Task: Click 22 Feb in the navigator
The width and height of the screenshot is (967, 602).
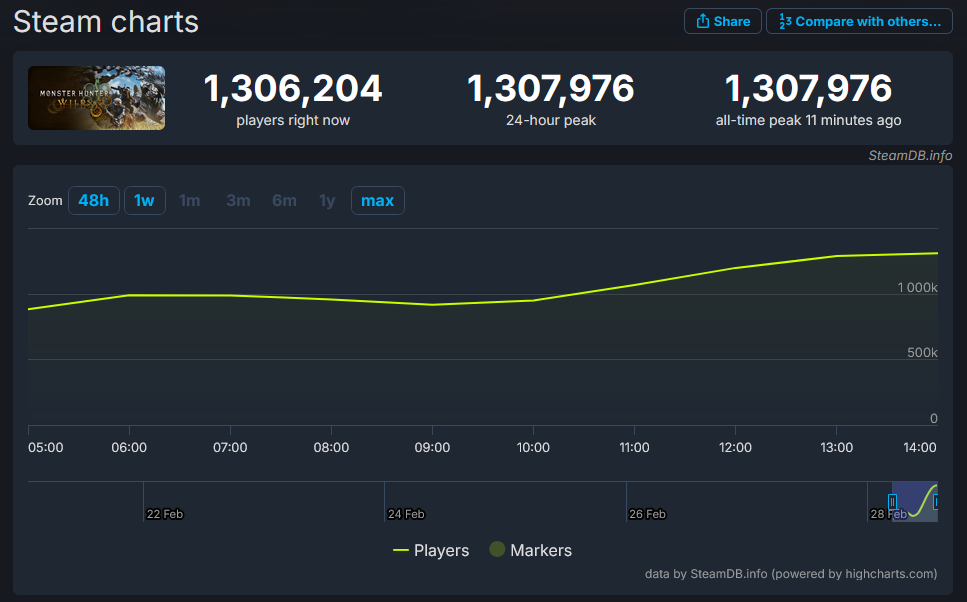Action: tap(165, 514)
